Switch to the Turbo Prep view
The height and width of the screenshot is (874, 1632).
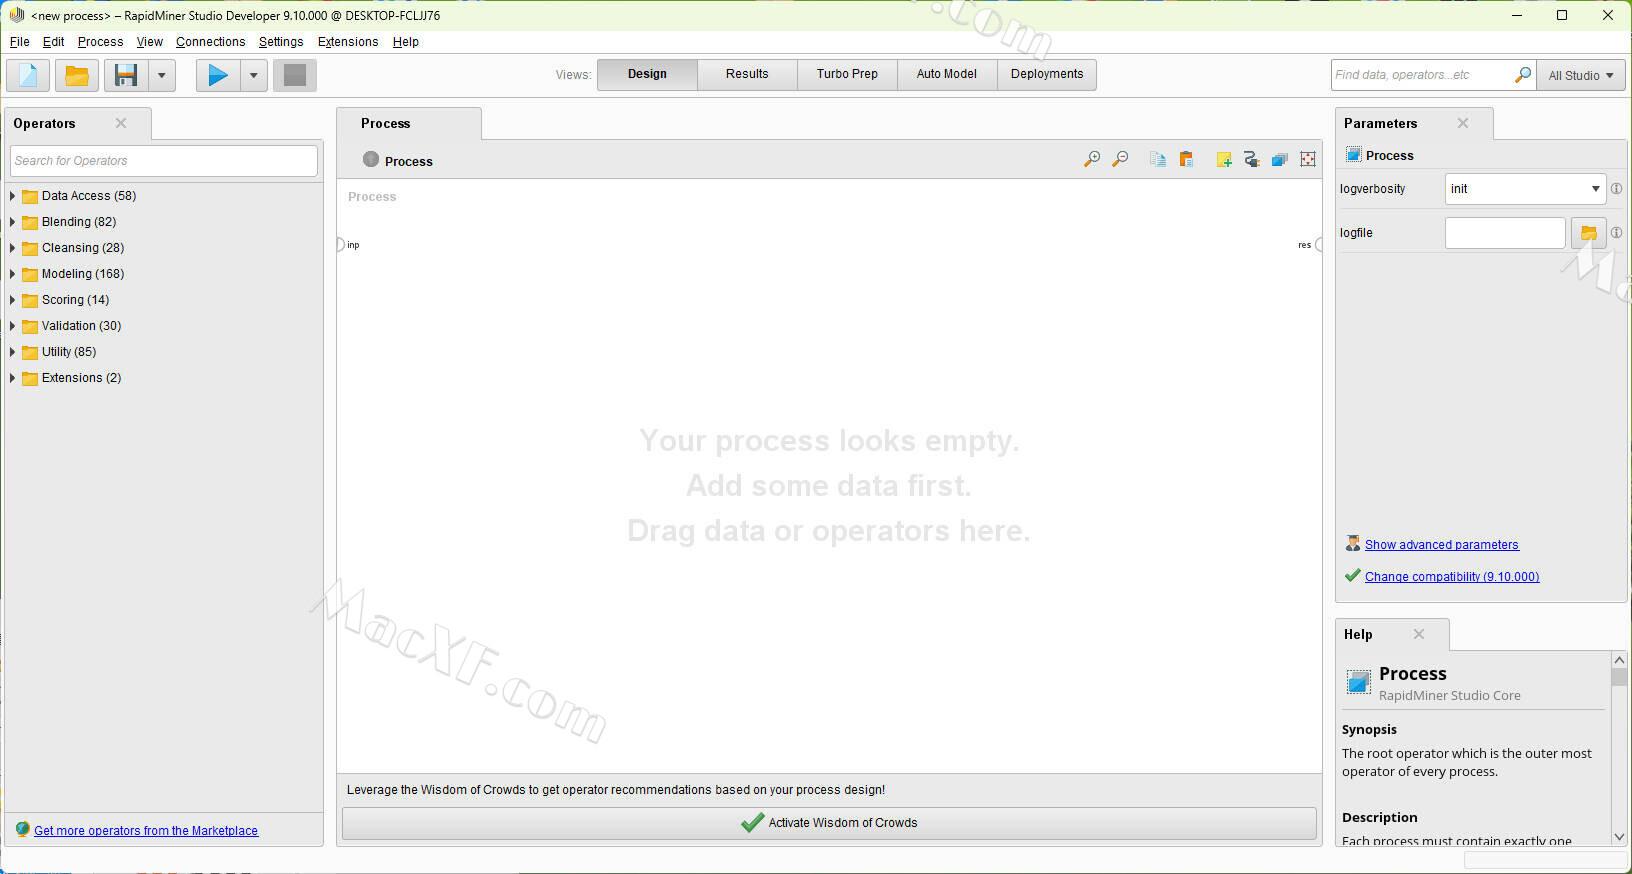pyautogui.click(x=847, y=74)
